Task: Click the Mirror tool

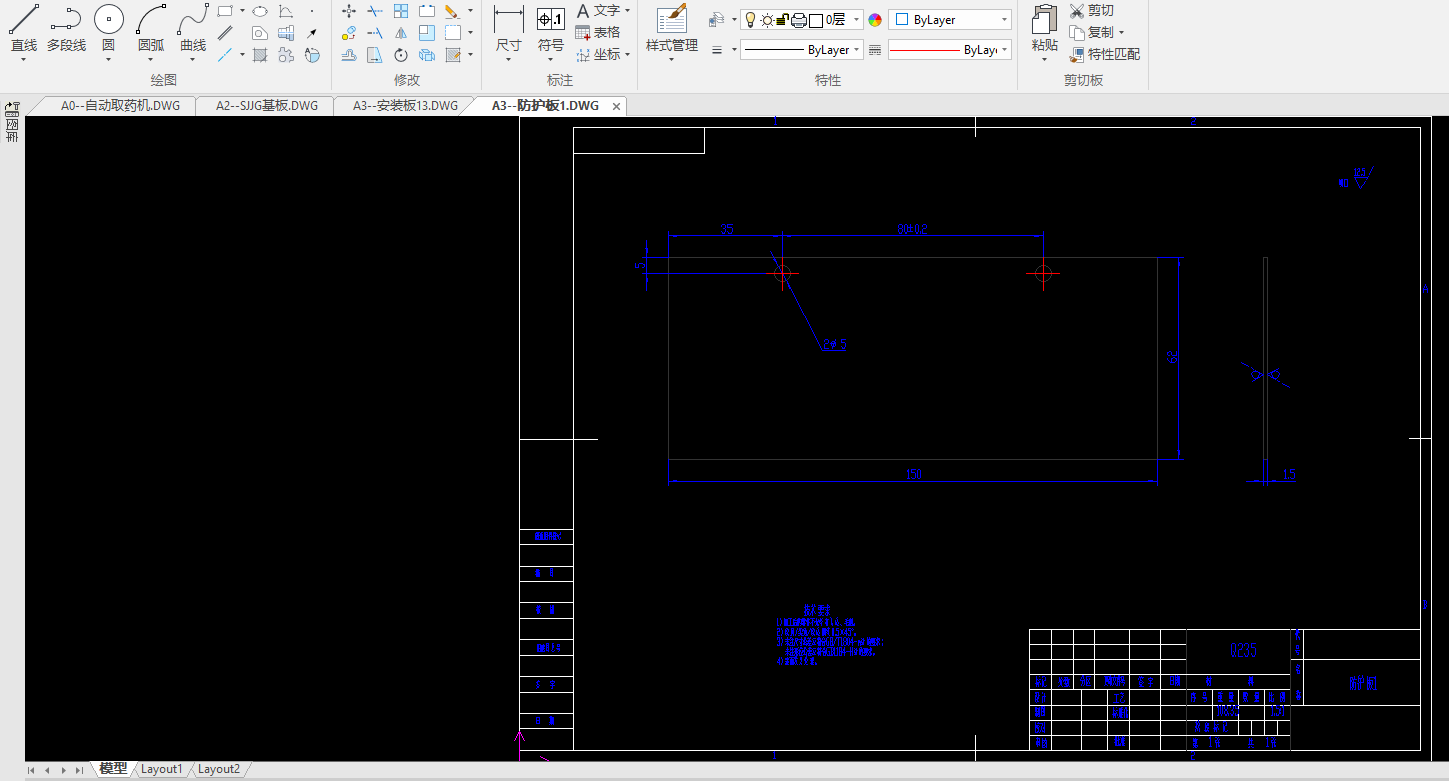Action: [x=400, y=33]
